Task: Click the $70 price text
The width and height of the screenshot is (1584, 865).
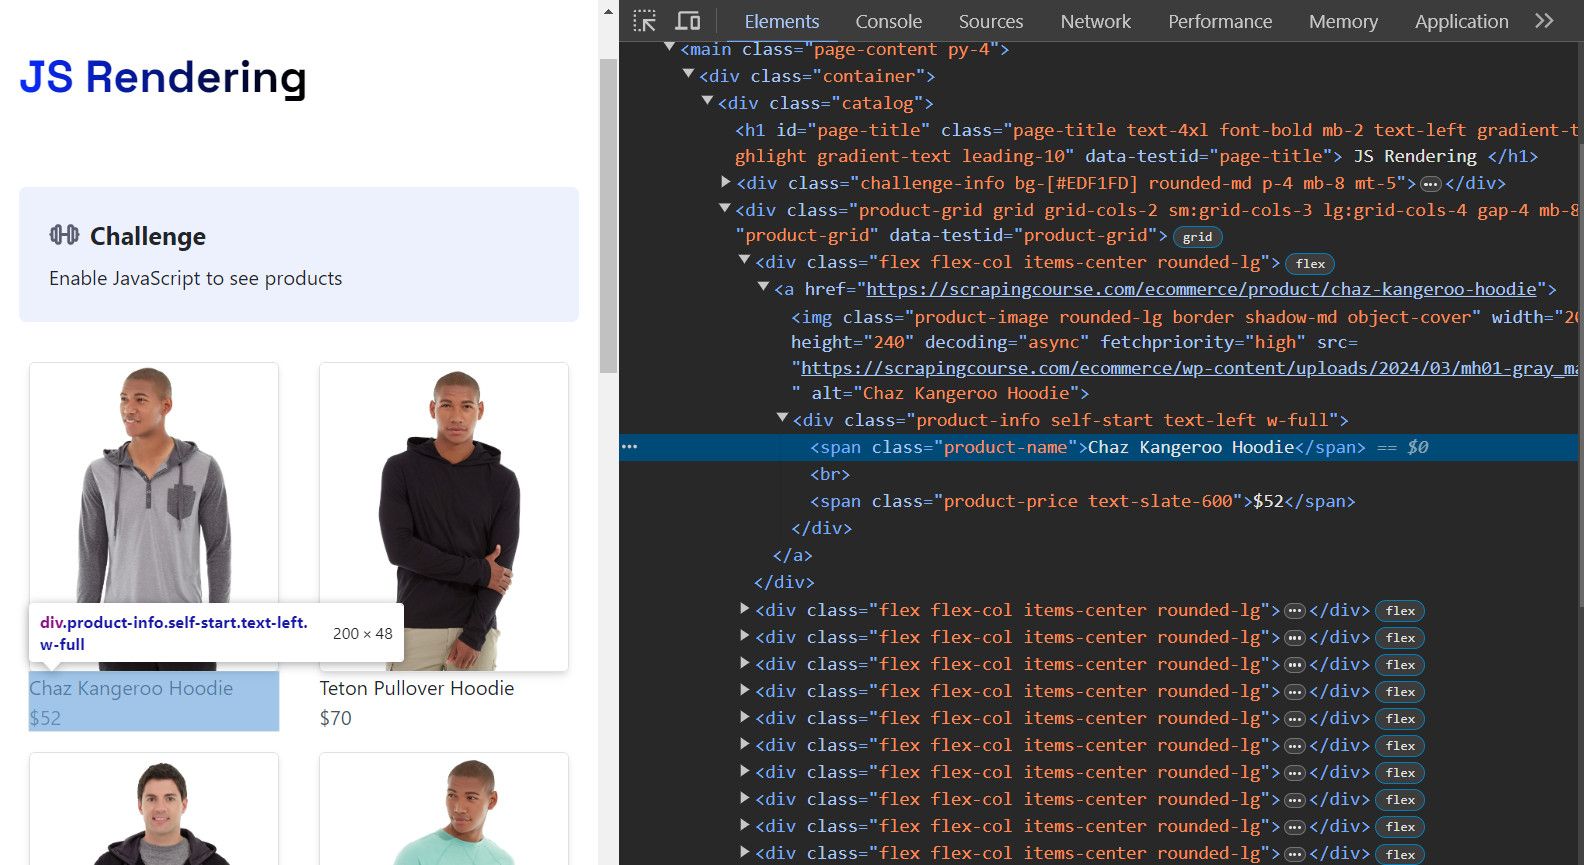Action: tap(336, 718)
